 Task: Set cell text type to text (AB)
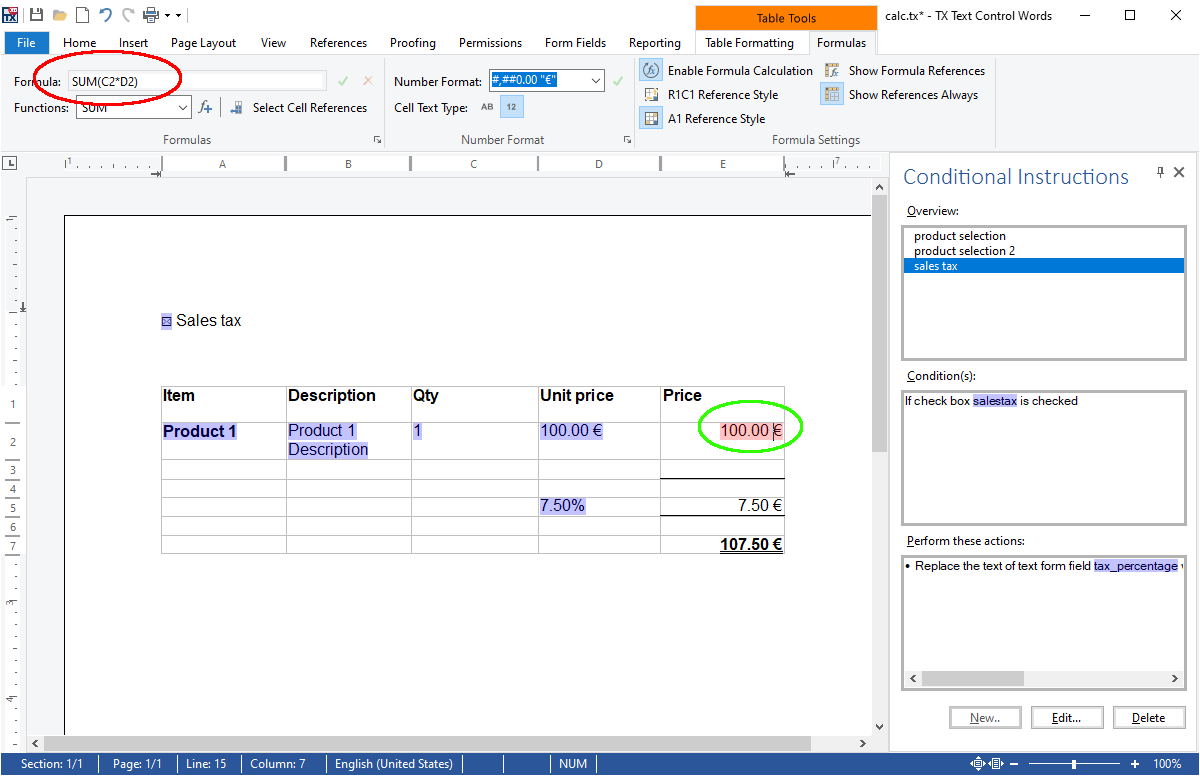tap(487, 107)
